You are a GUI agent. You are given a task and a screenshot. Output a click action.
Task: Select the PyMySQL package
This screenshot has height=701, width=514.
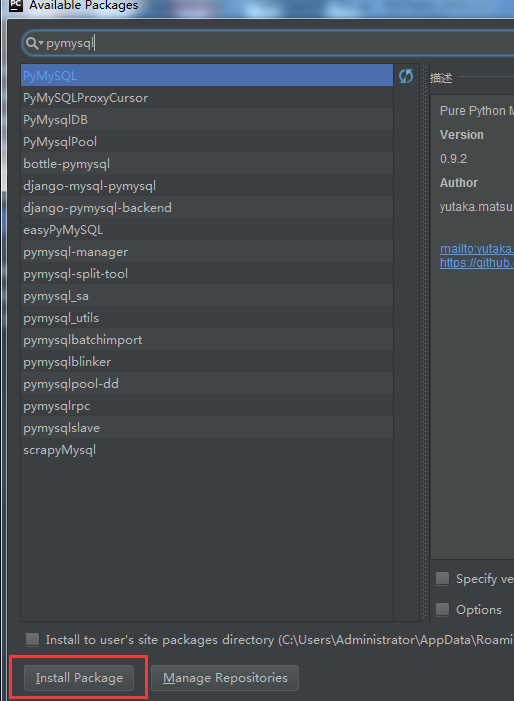click(x=207, y=76)
